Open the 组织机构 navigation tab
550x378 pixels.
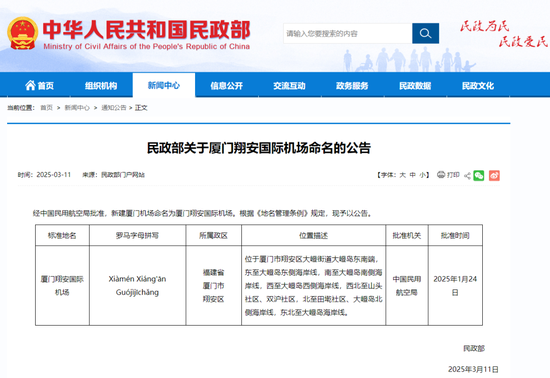point(101,86)
